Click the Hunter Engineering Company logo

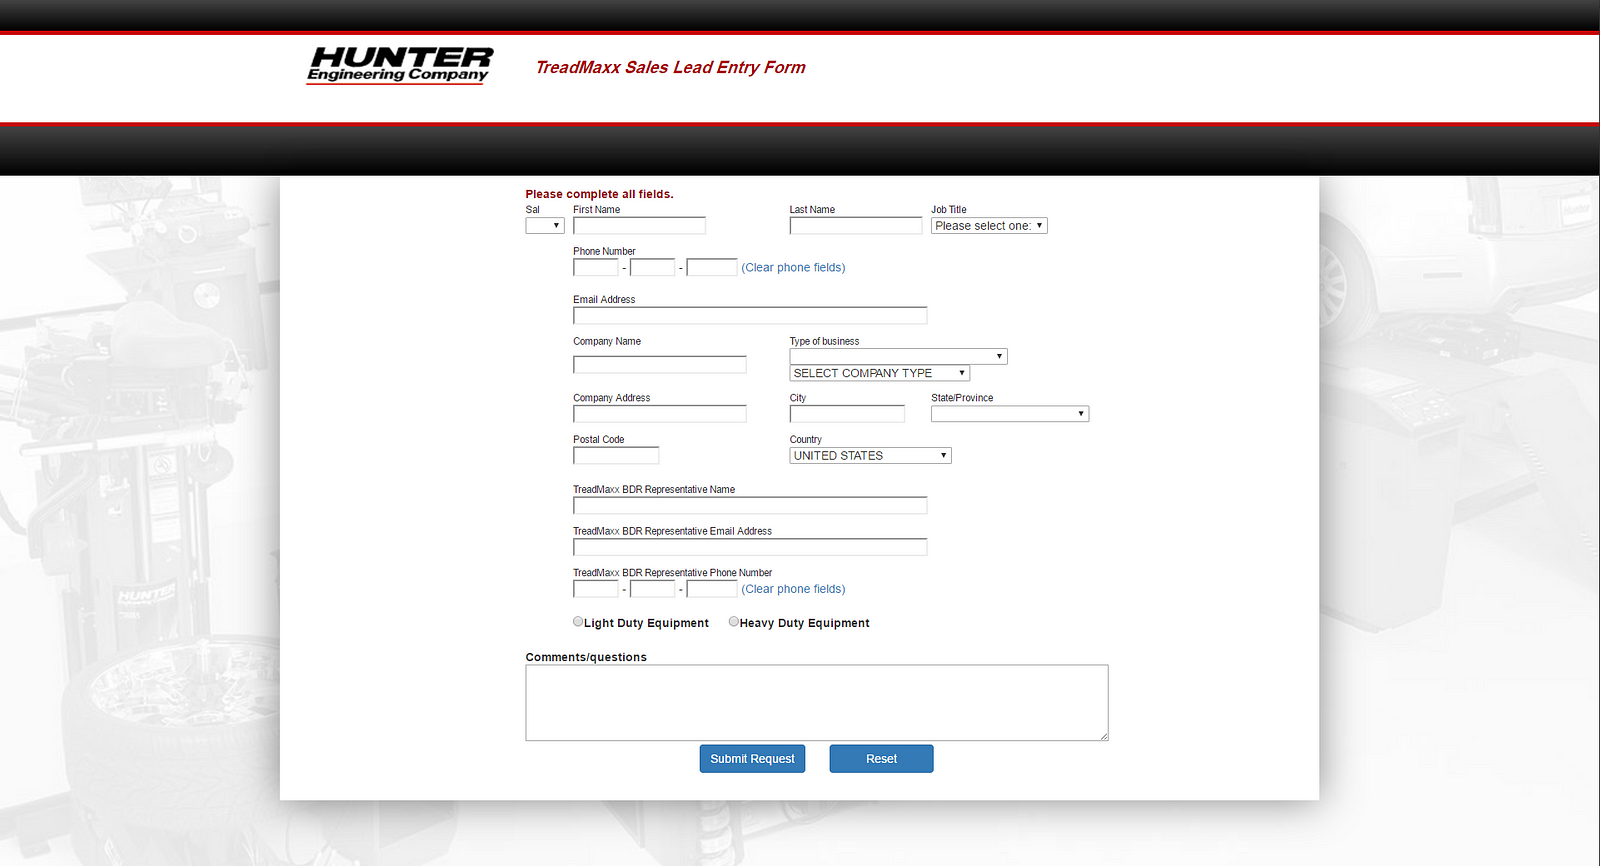[x=399, y=65]
